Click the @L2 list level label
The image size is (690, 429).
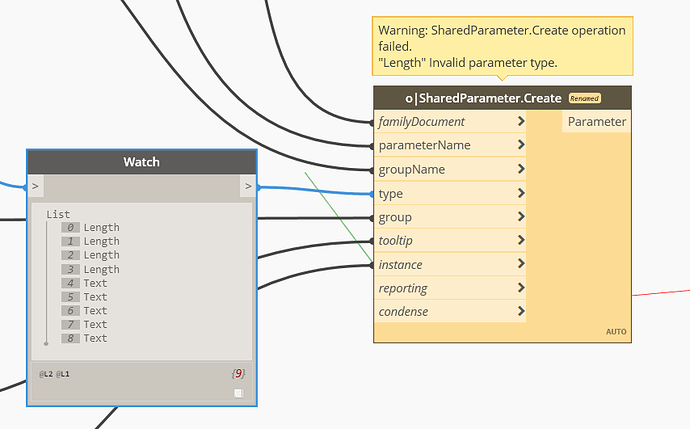click(46, 374)
